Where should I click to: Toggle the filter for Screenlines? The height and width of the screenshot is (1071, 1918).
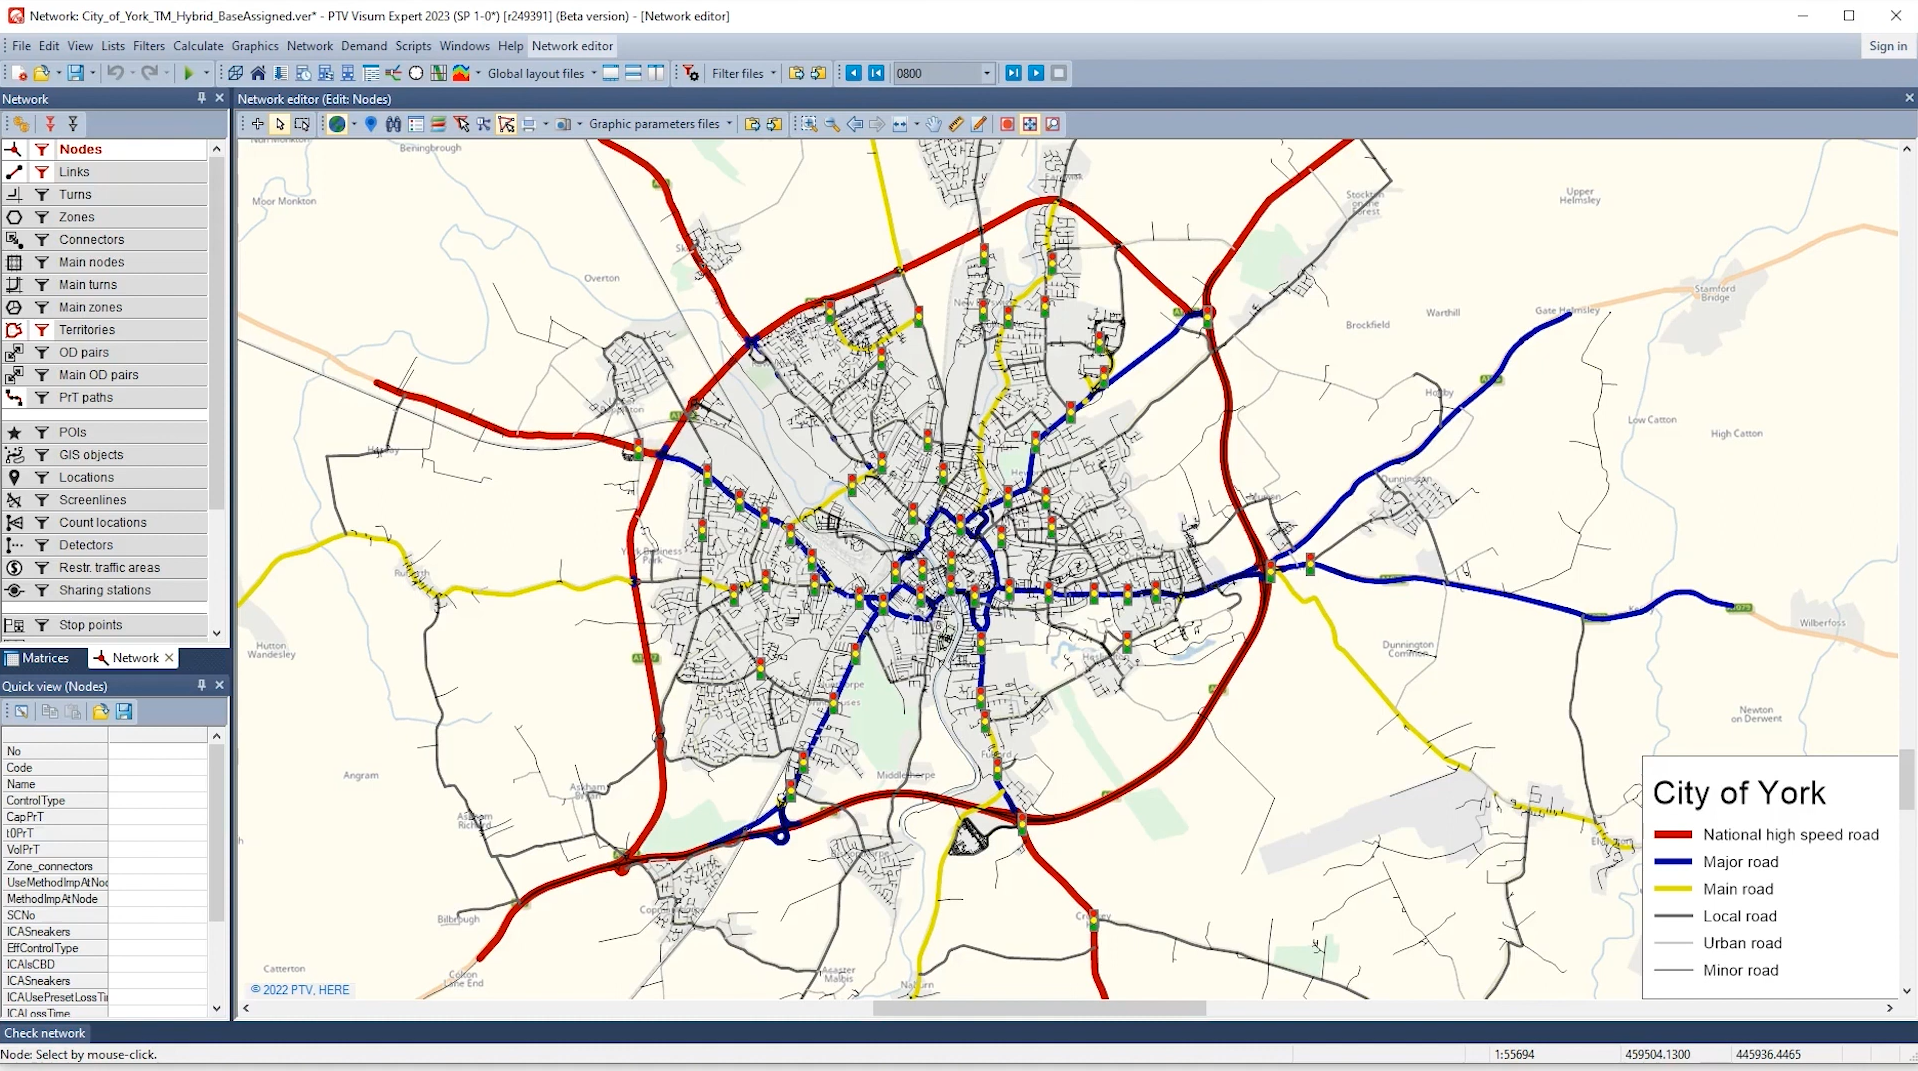(x=42, y=500)
